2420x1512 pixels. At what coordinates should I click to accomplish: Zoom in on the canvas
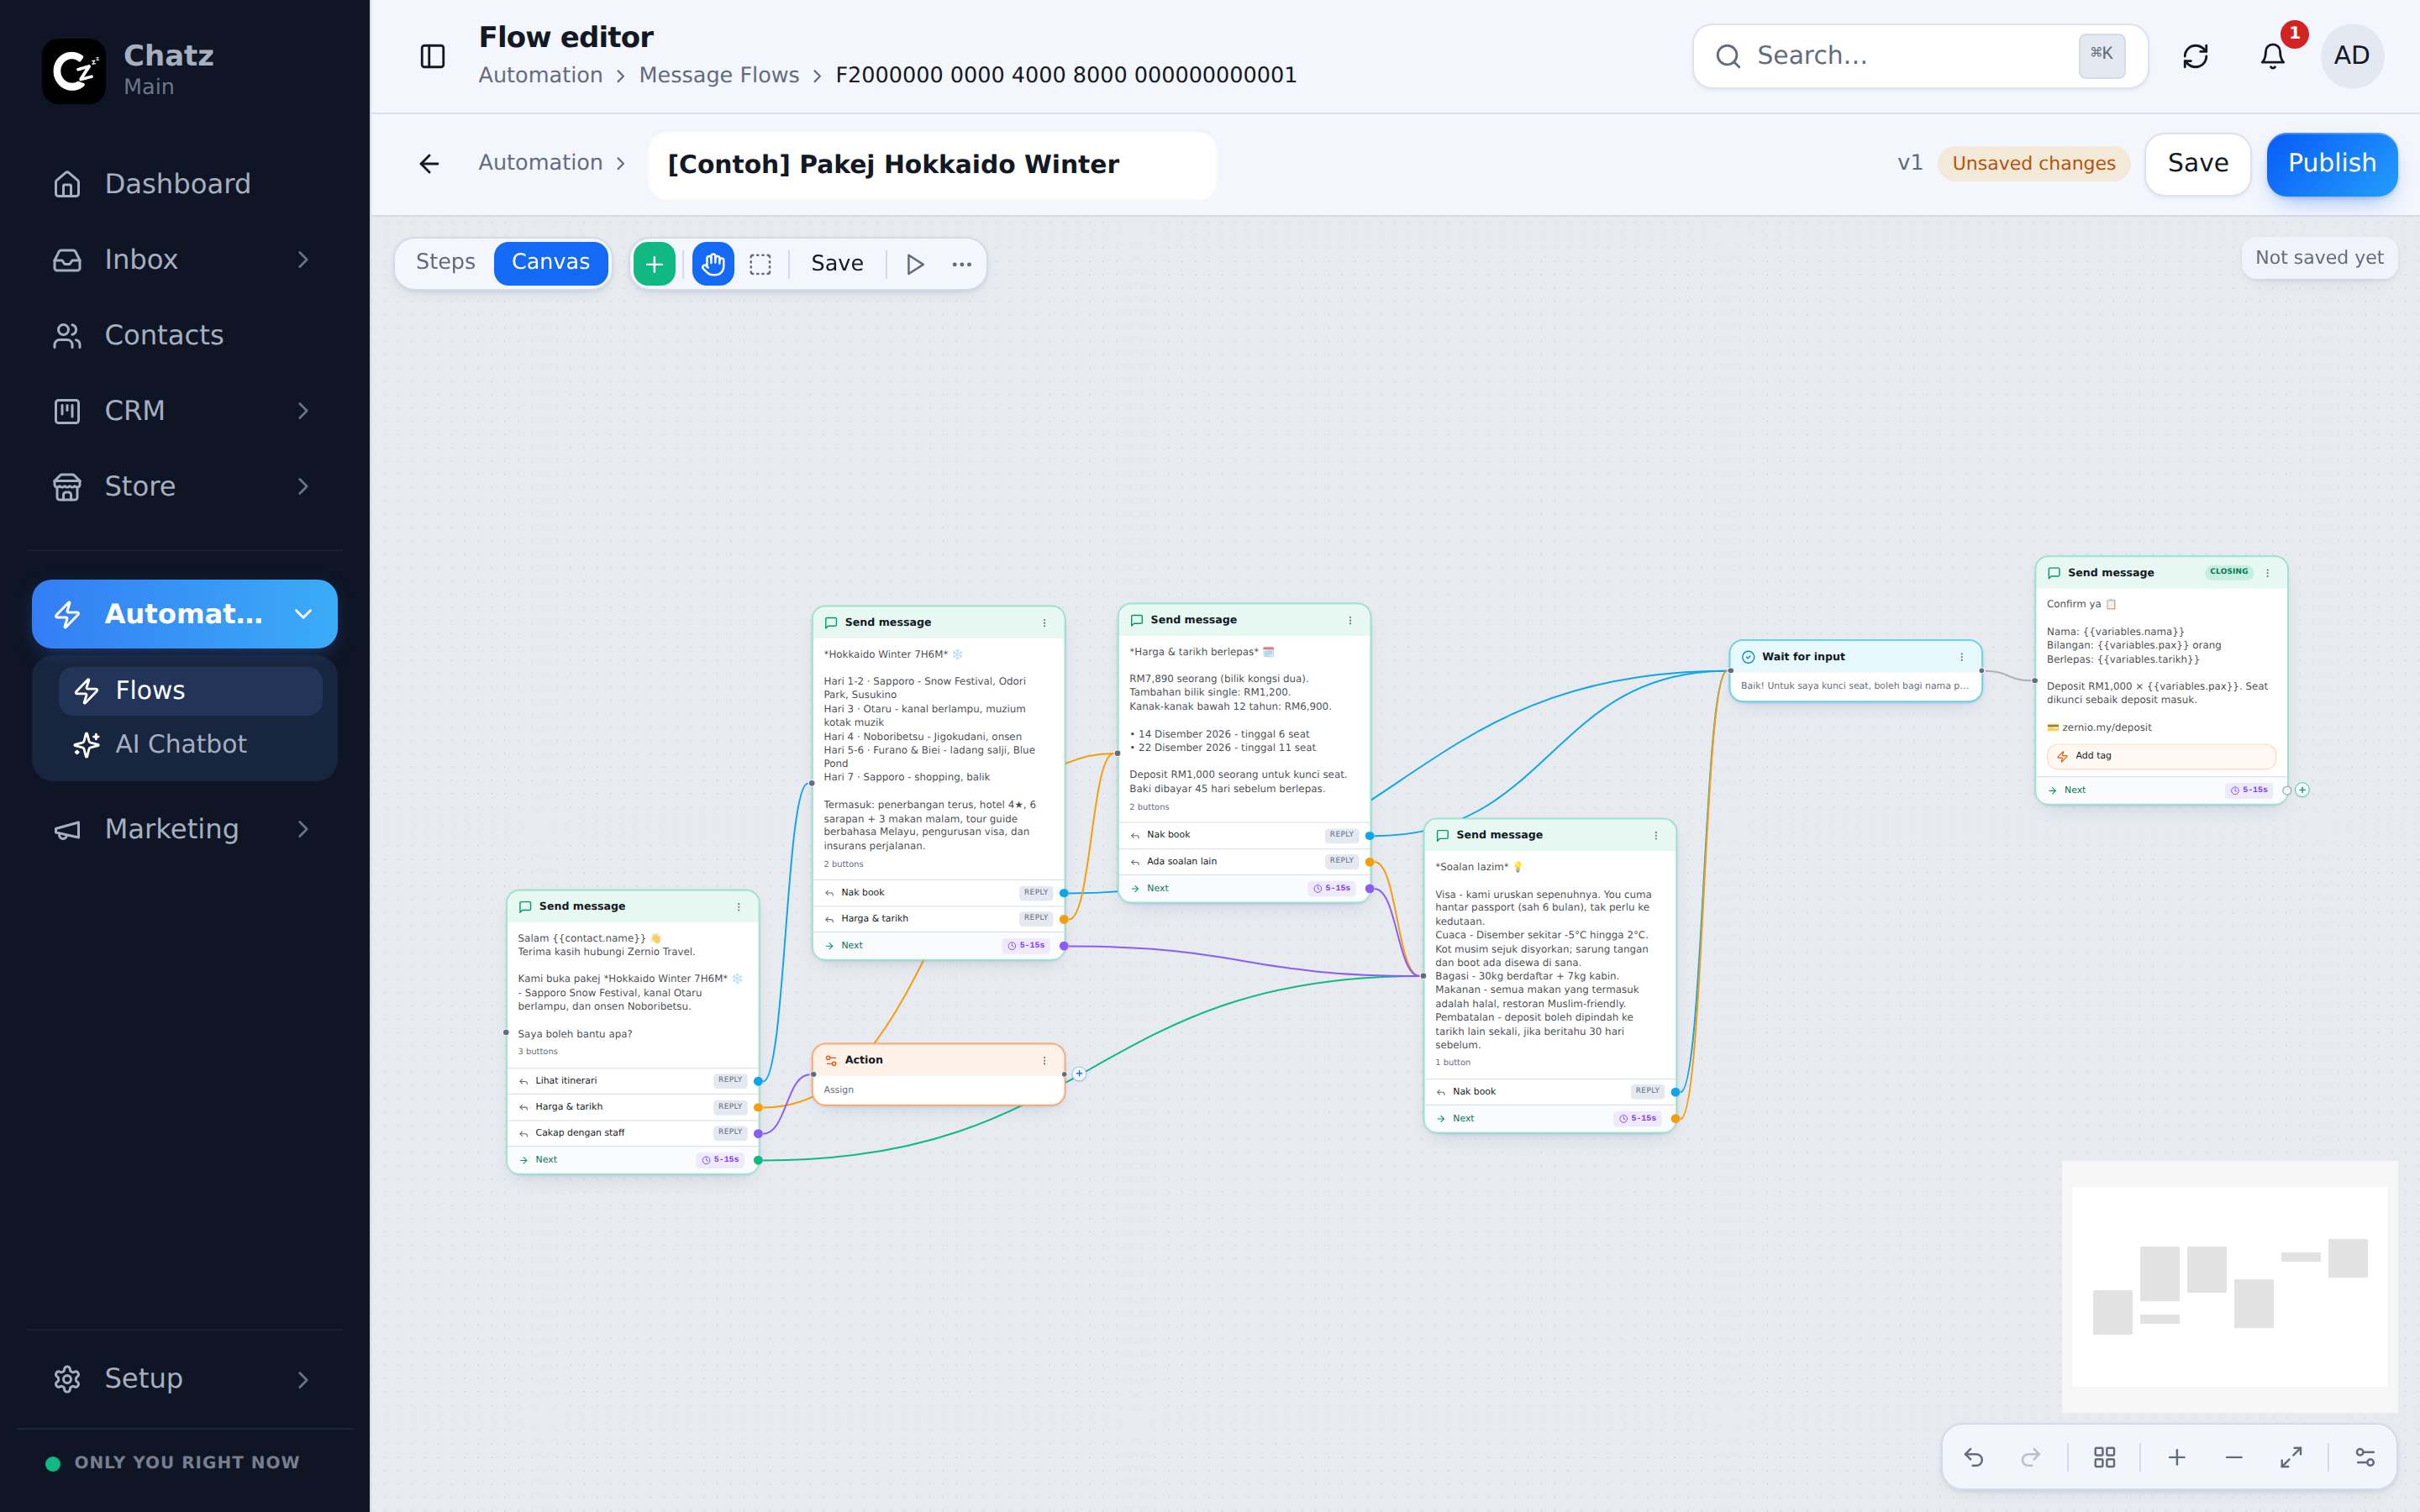click(x=2176, y=1457)
